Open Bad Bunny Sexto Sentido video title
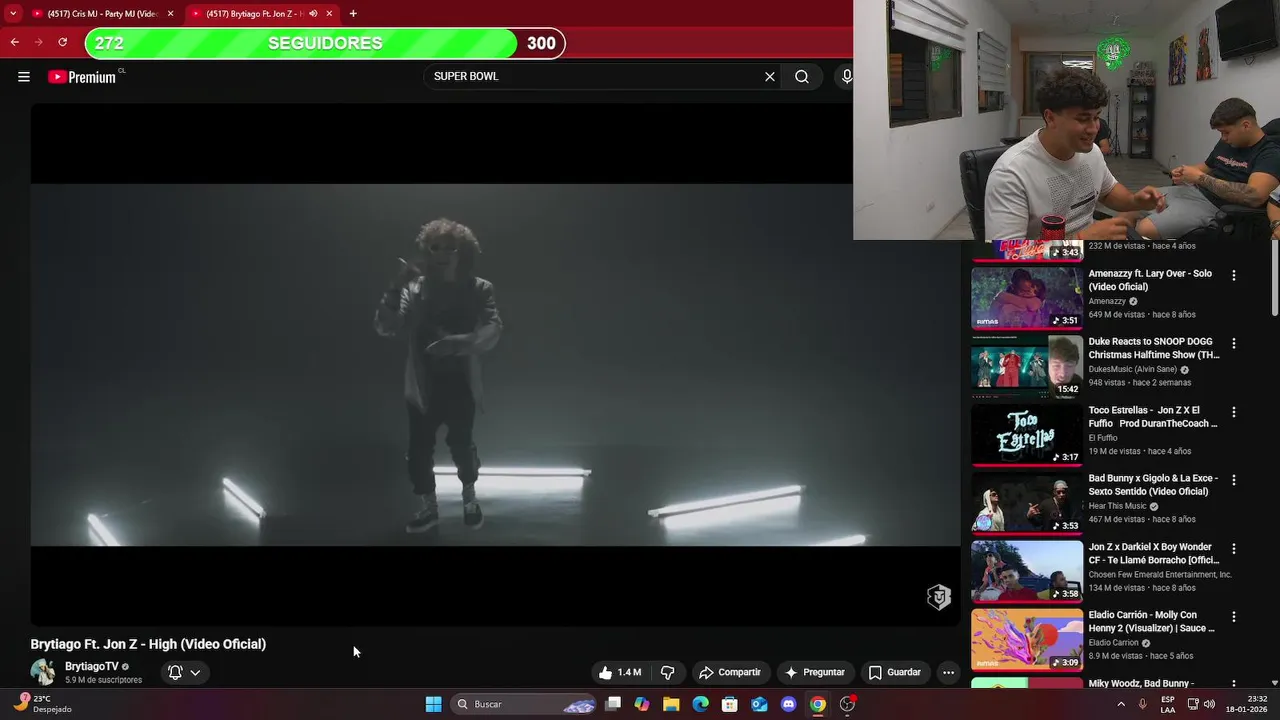The image size is (1280, 720). [1153, 485]
